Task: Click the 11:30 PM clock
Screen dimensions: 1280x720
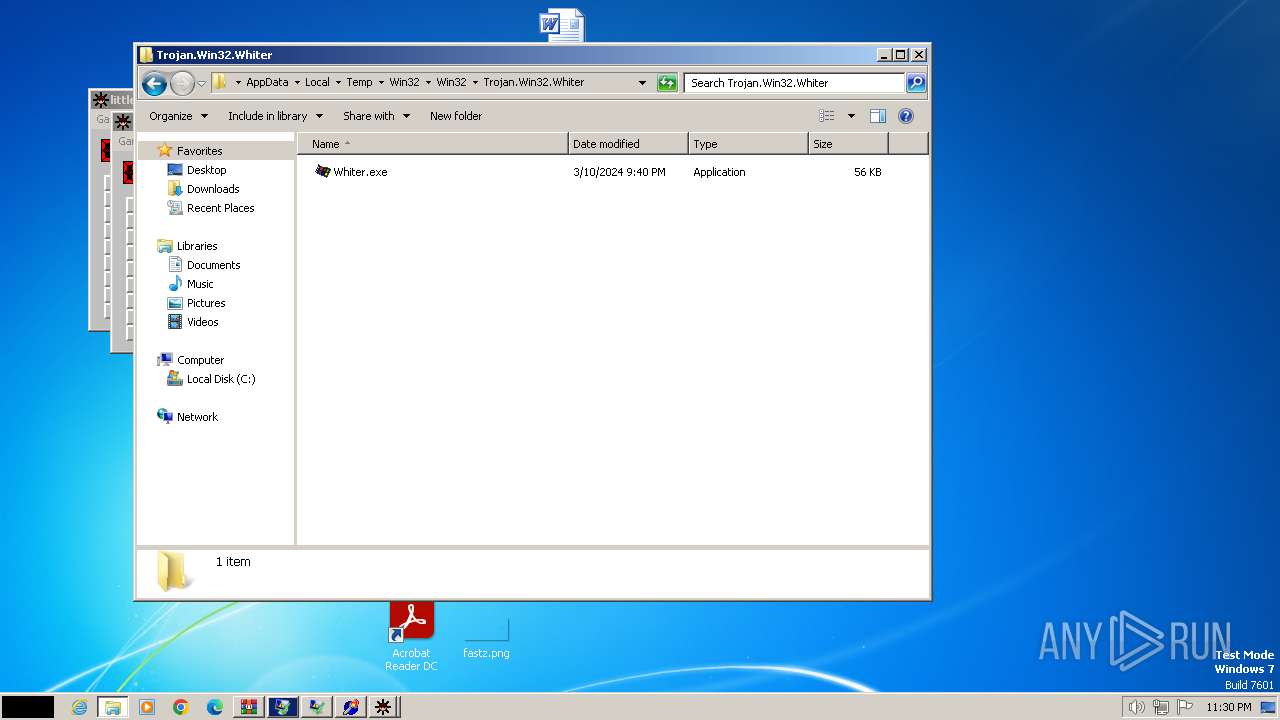Action: [1228, 707]
